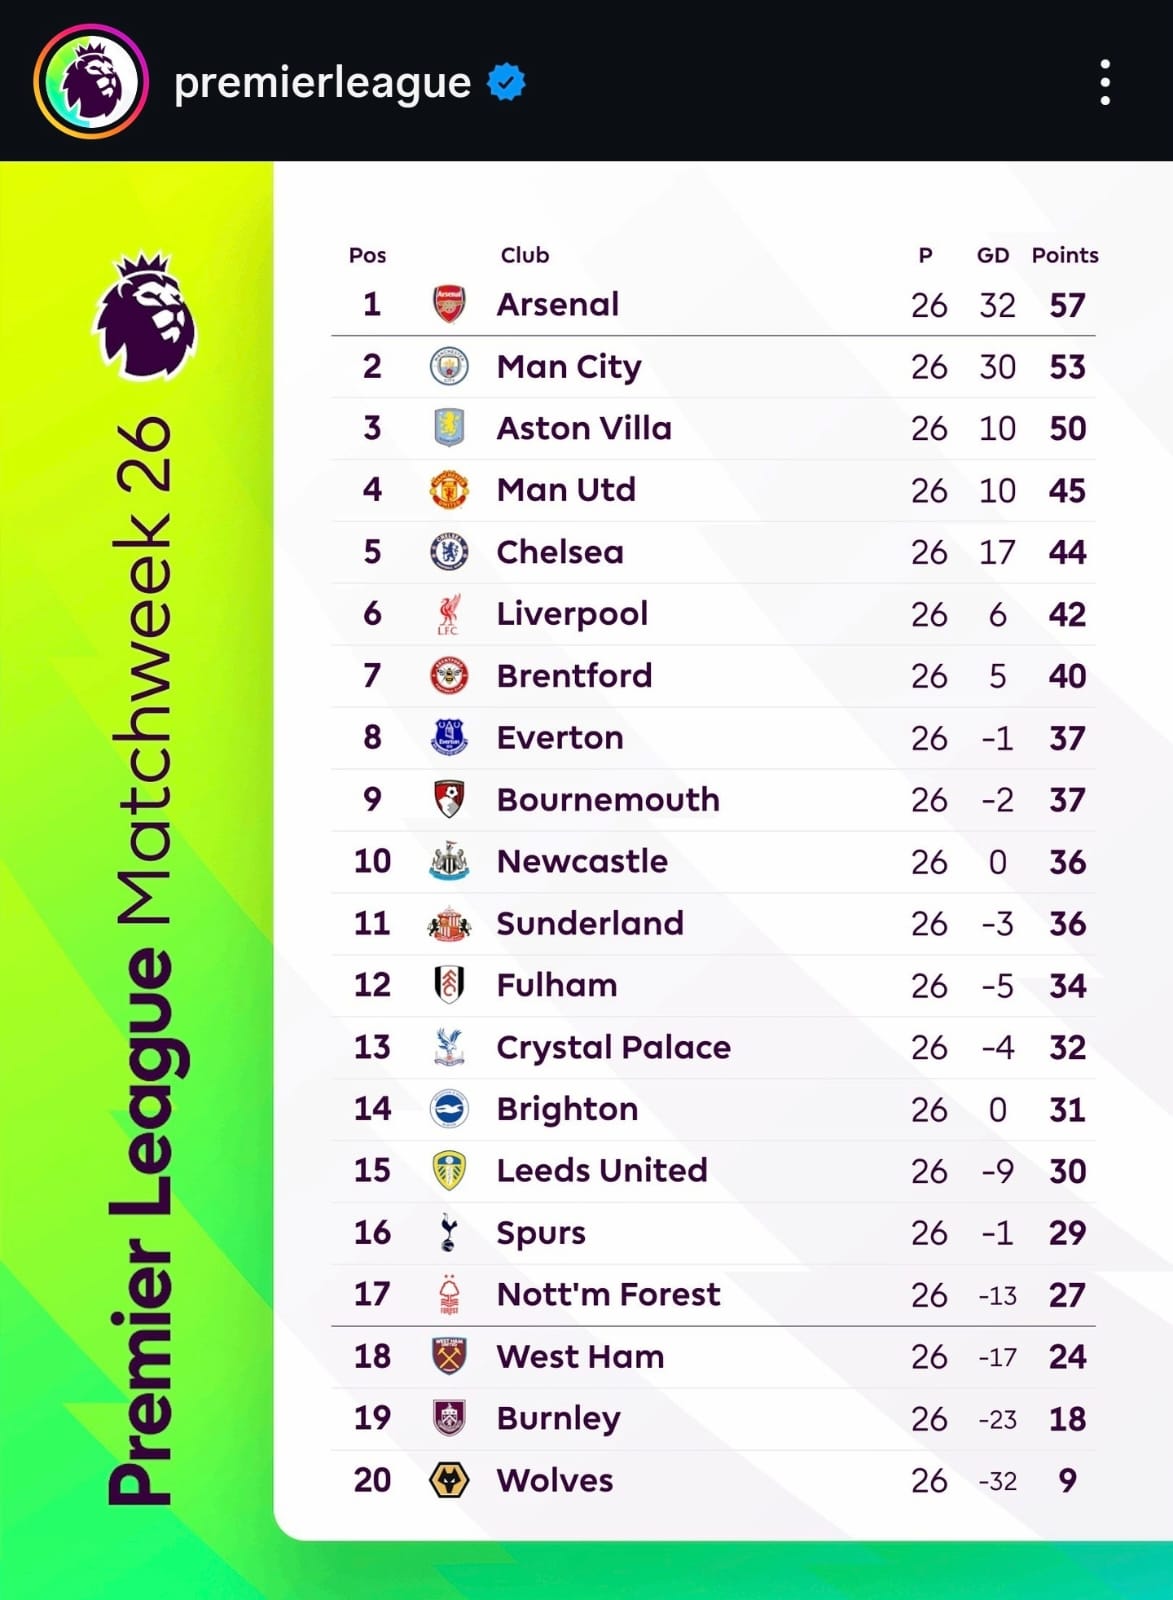The width and height of the screenshot is (1173, 1600).
Task: Select the Club column header
Action: (525, 255)
